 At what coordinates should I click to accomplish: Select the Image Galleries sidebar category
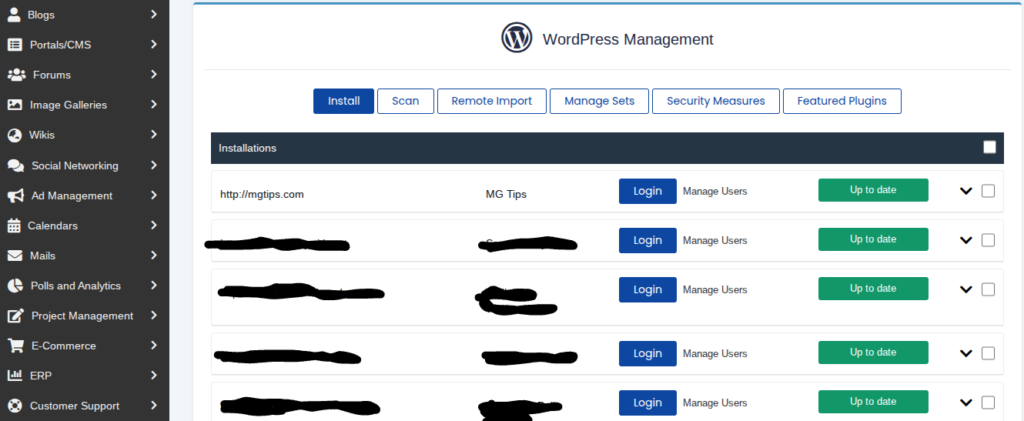[84, 105]
